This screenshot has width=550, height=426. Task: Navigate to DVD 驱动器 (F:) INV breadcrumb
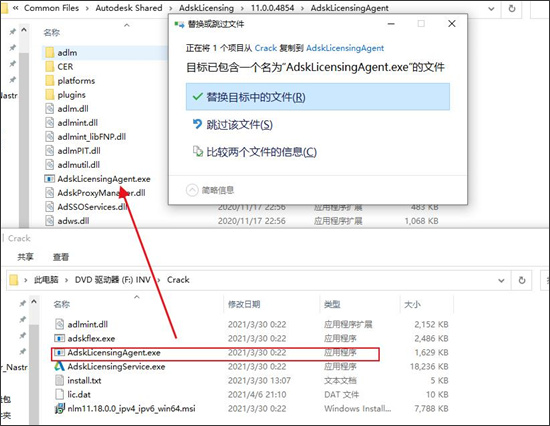(113, 280)
